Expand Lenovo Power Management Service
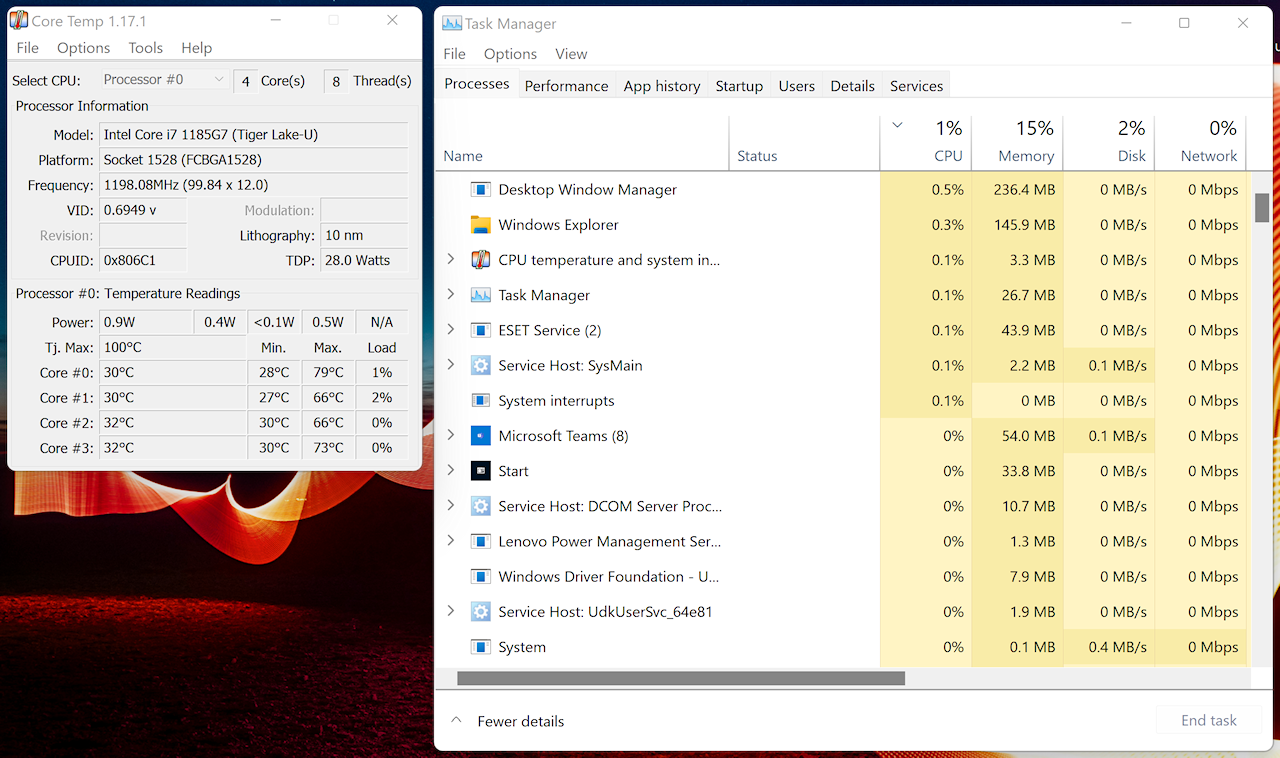The height and width of the screenshot is (758, 1280). (x=450, y=541)
